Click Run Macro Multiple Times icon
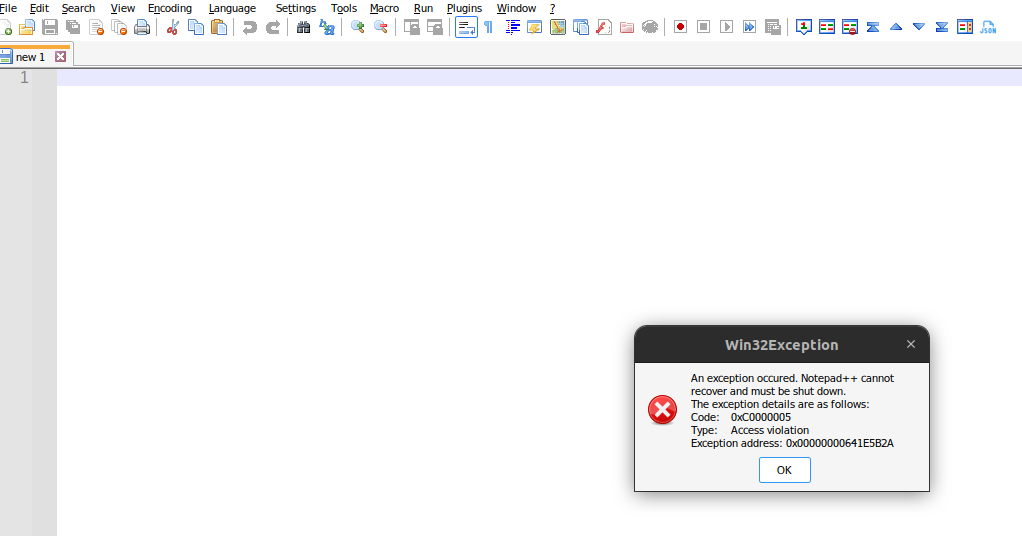The height and width of the screenshot is (536, 1022). 750,27
